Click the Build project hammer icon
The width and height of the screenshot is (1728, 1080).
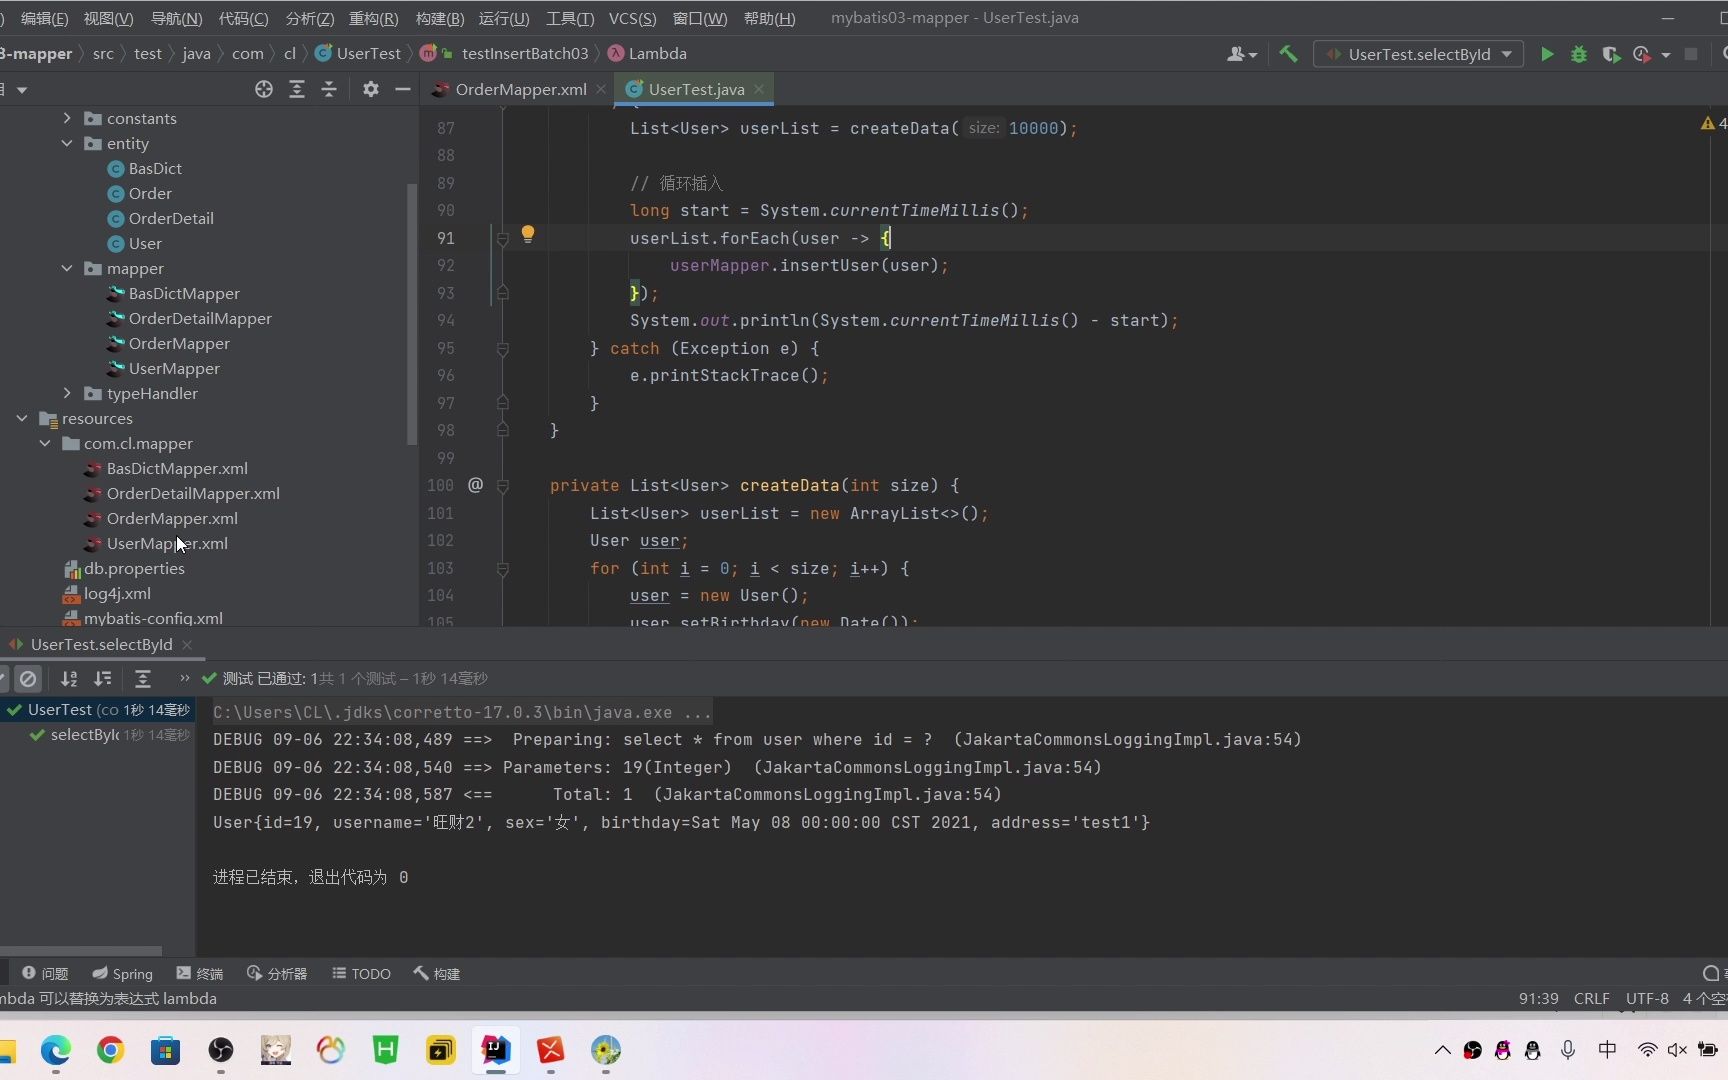coord(1288,54)
